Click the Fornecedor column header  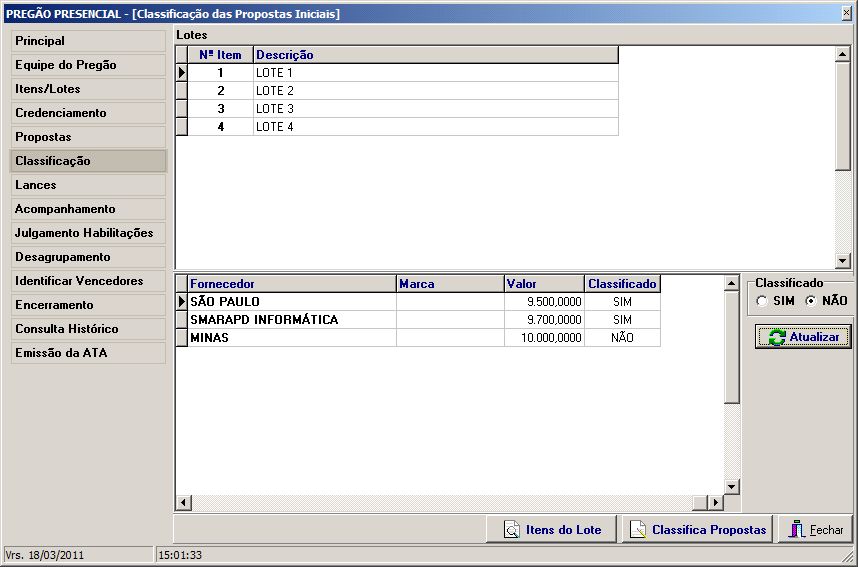click(x=292, y=284)
